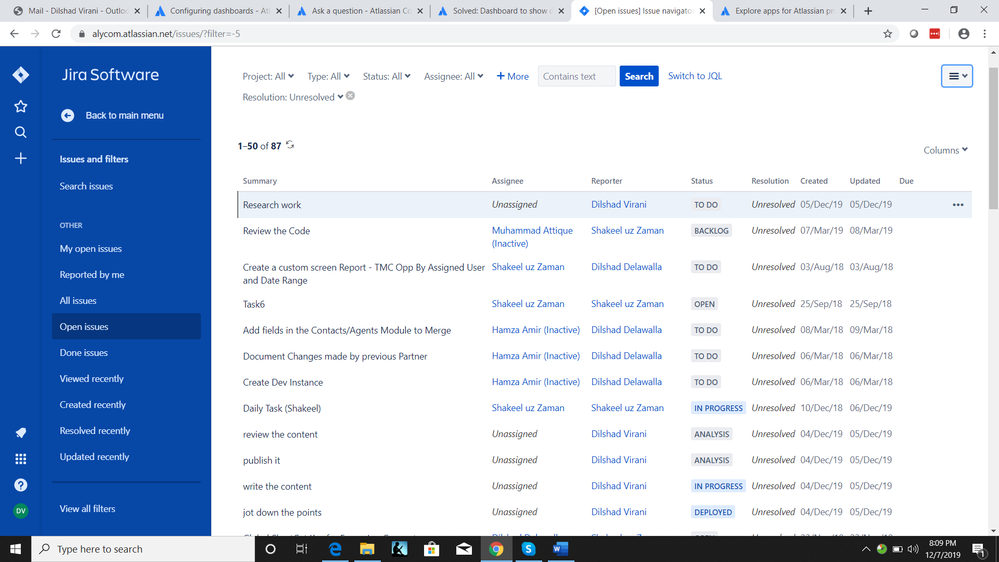Click the help question mark icon
This screenshot has width=999, height=562.
tap(20, 485)
